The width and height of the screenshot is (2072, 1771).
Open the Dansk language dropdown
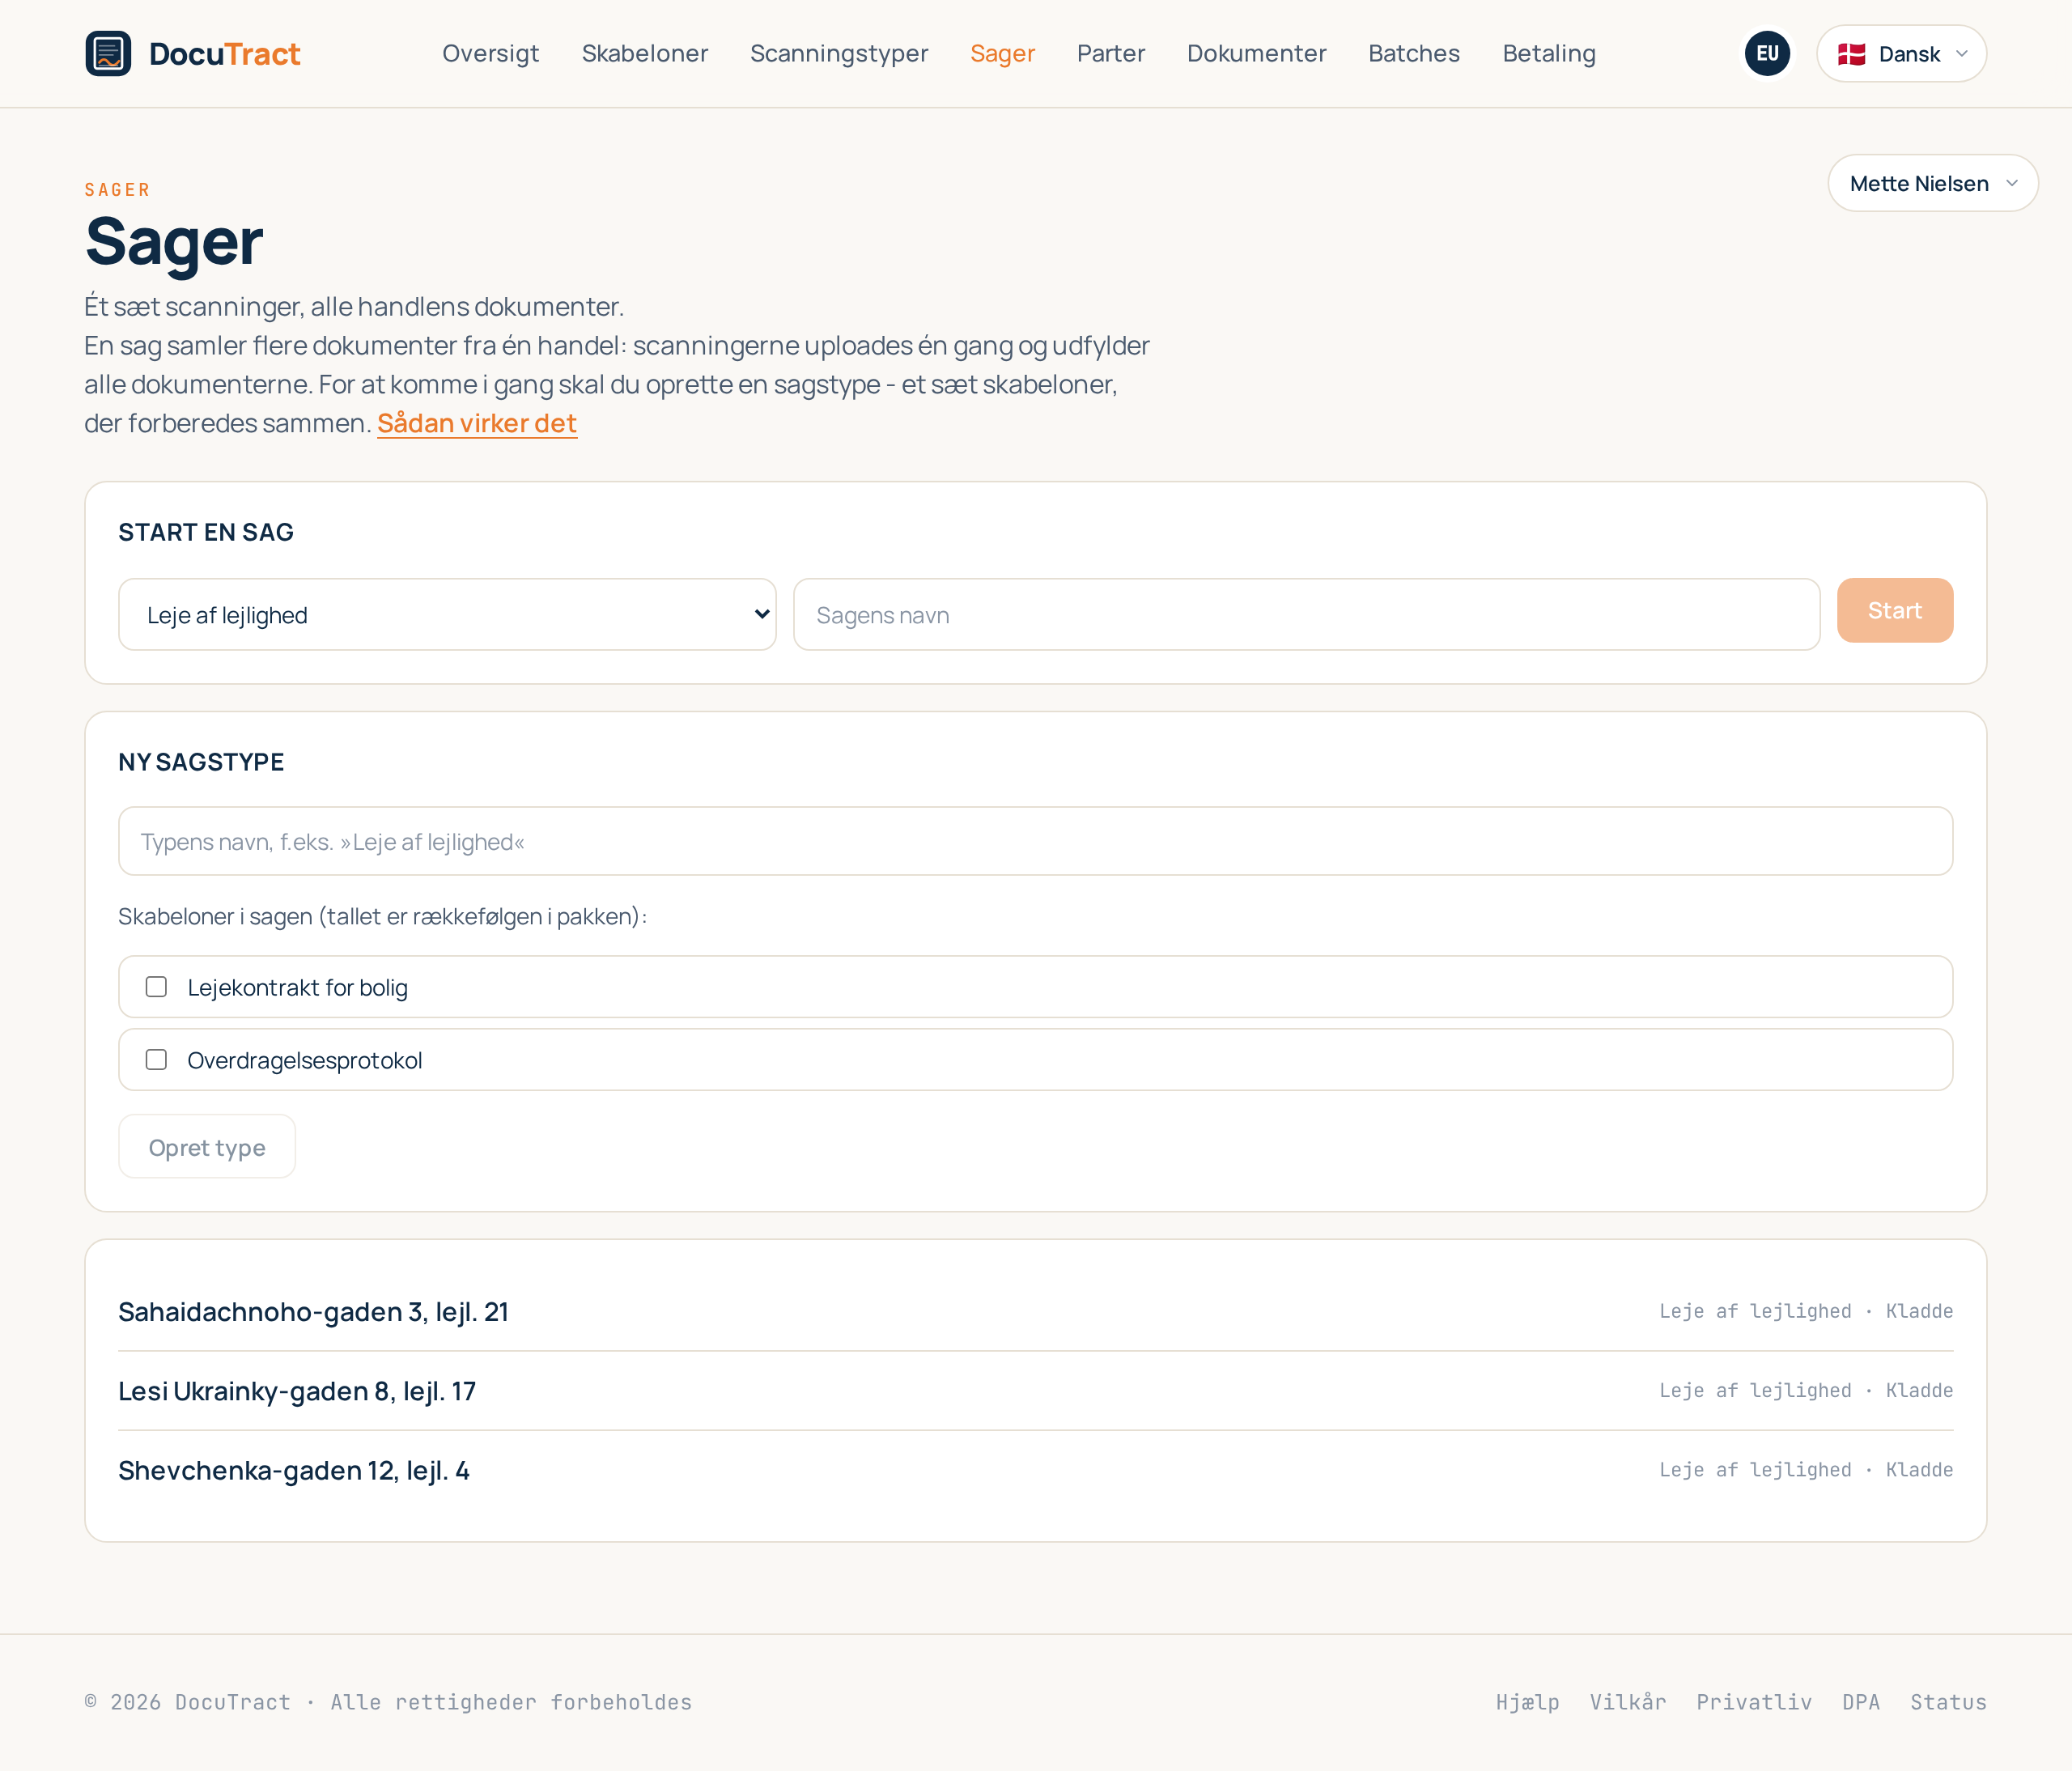click(x=1901, y=53)
